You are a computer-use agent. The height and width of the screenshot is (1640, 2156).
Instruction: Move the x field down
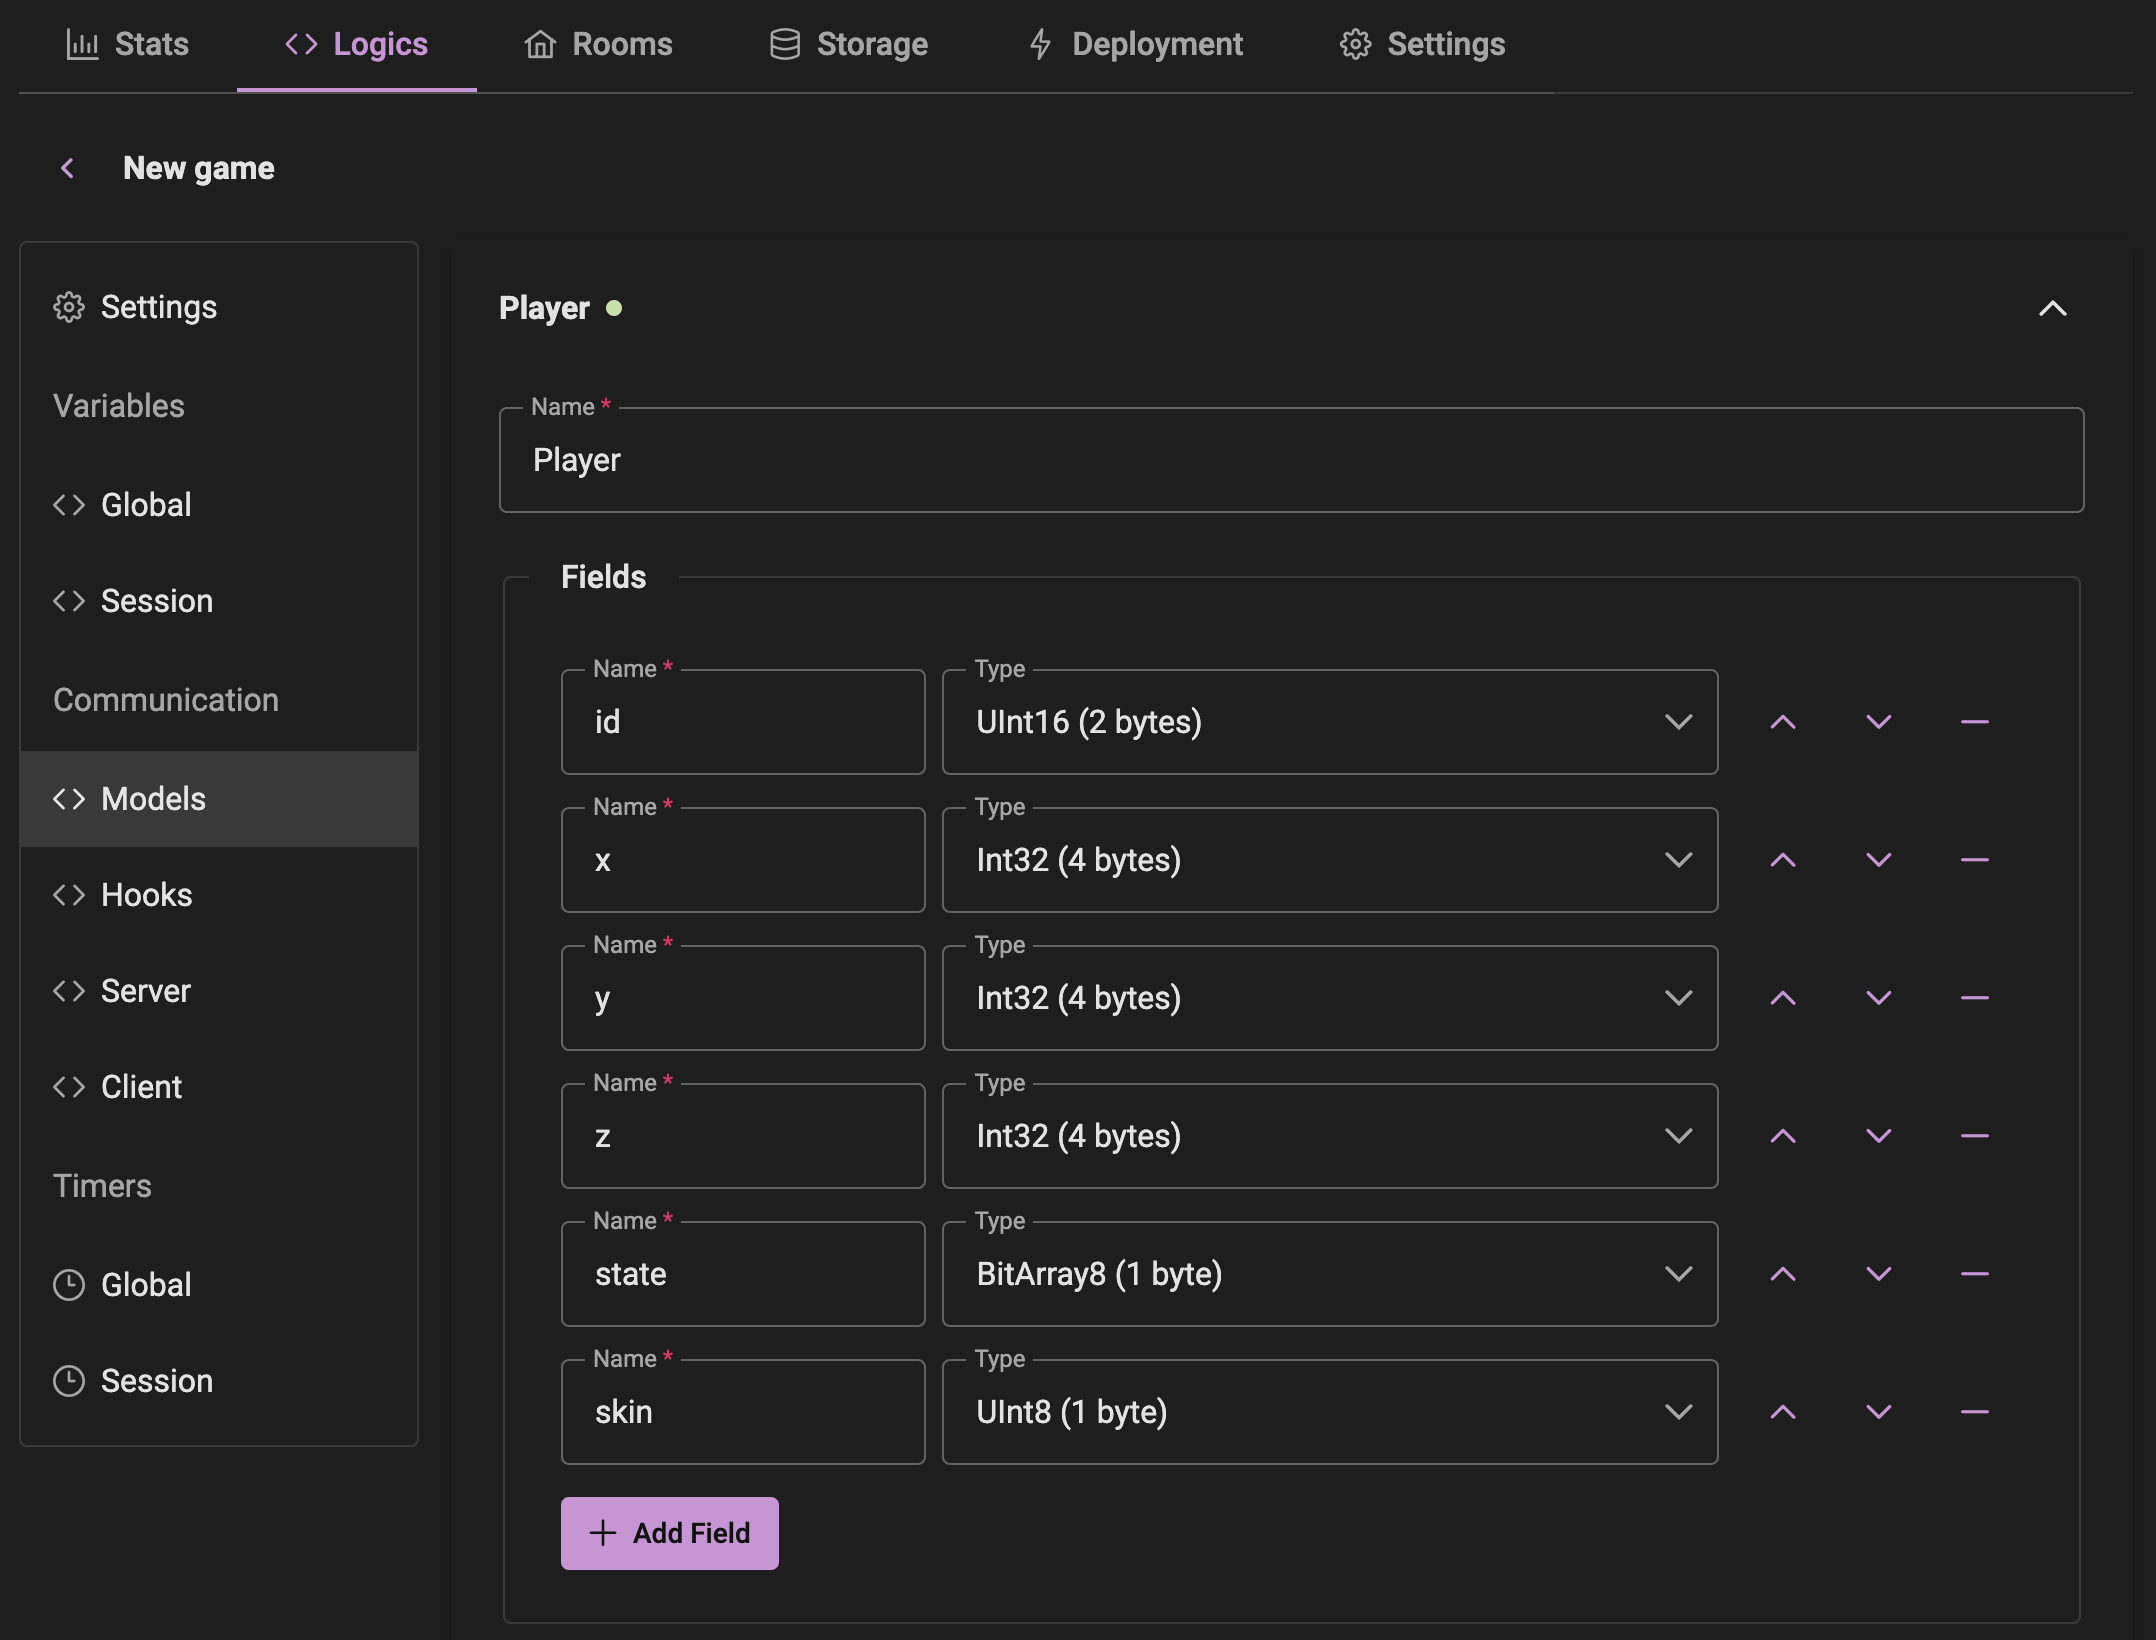coord(1879,859)
